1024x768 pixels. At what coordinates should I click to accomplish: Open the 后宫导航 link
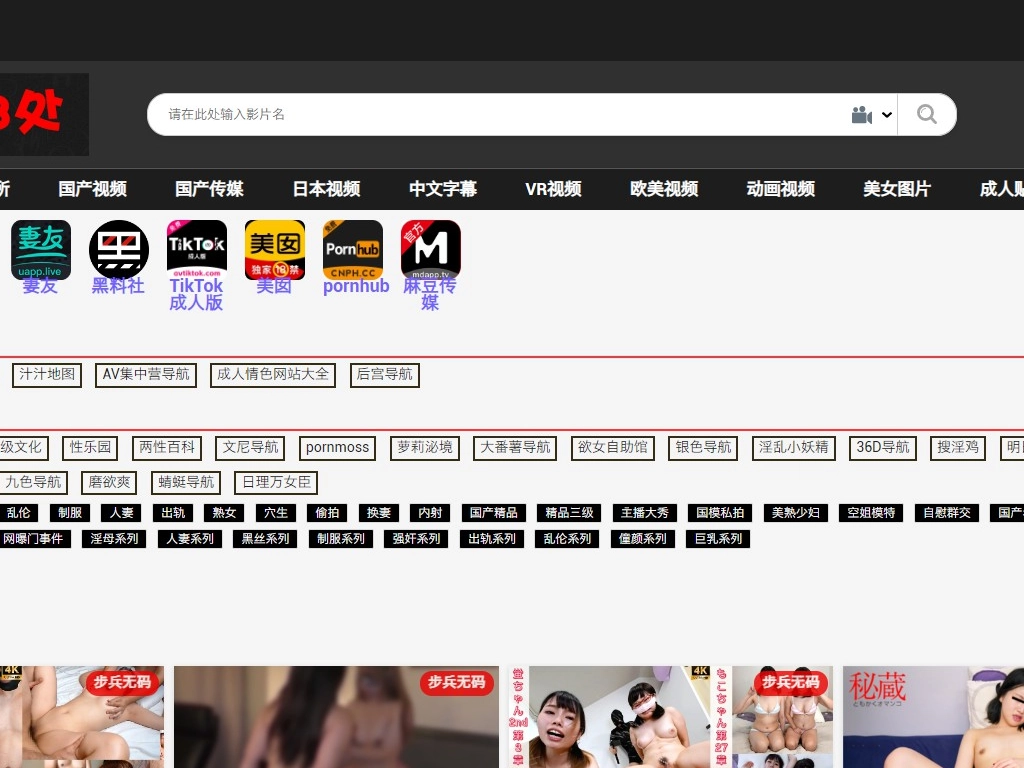click(x=385, y=375)
